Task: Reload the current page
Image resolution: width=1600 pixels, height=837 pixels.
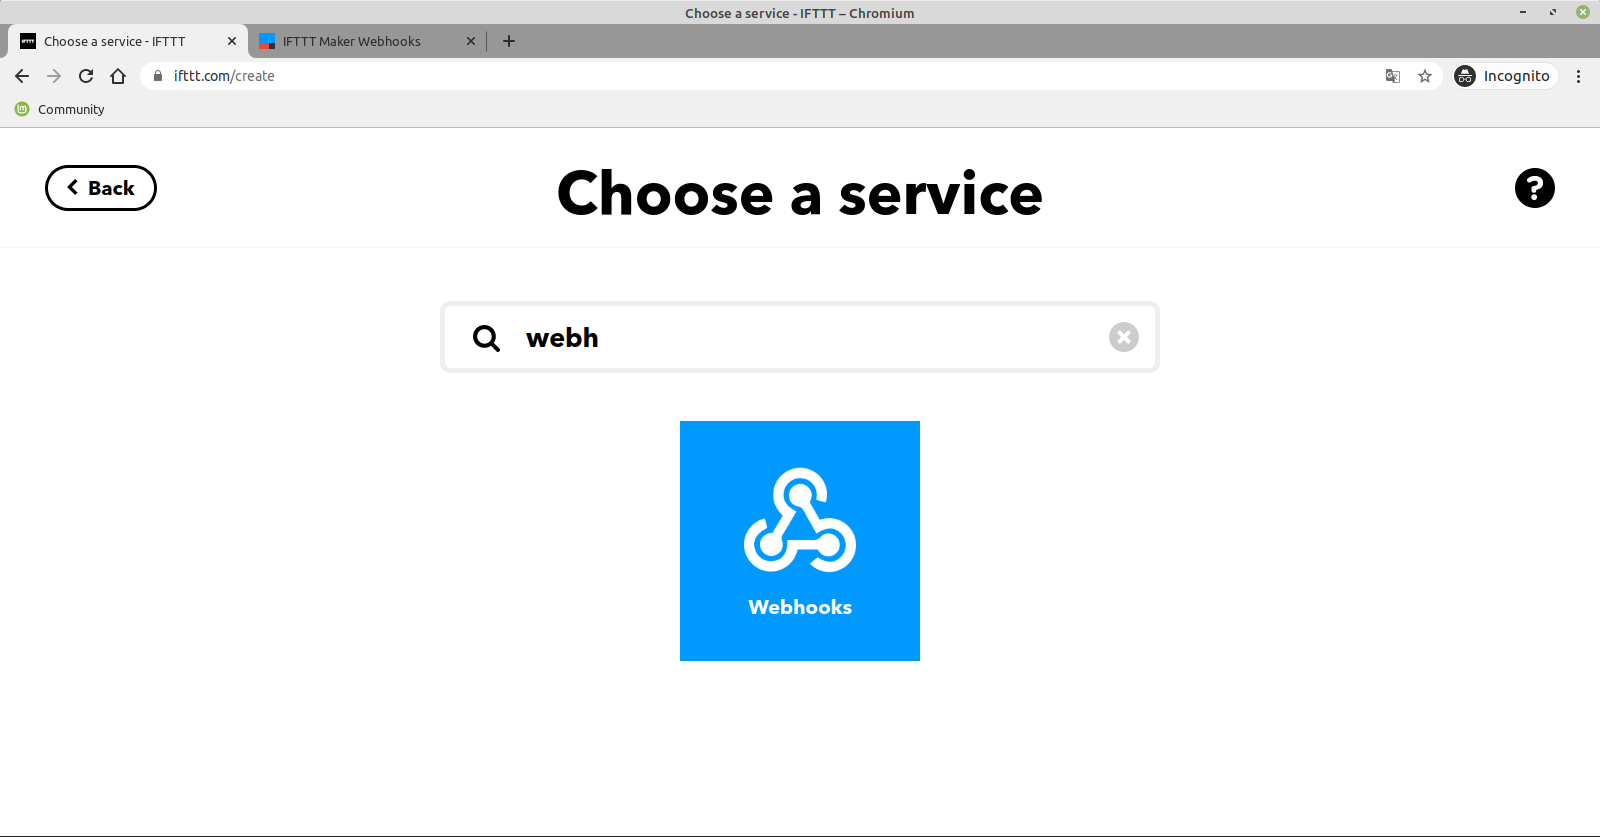Action: [x=86, y=76]
